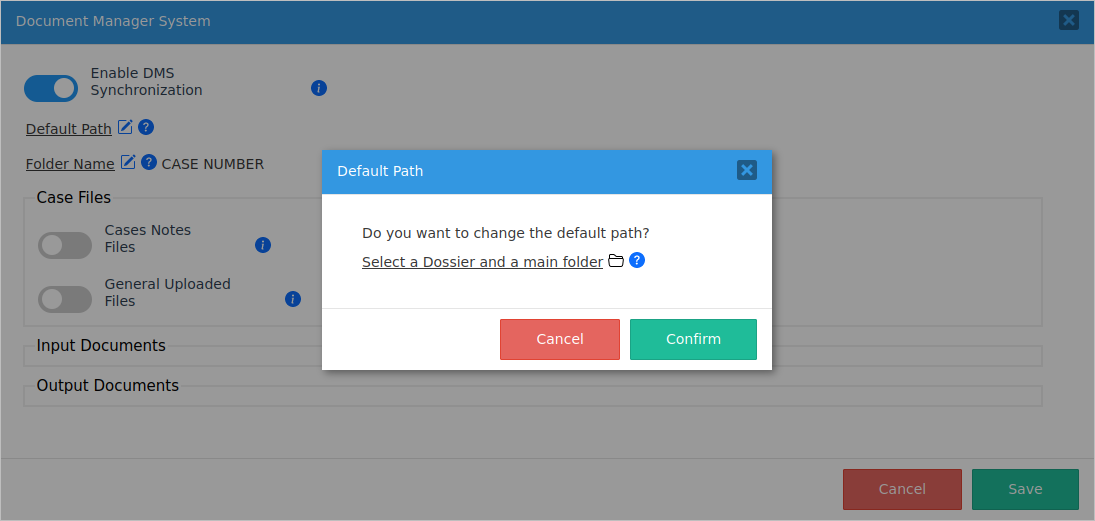Click the help icon next to Default Path
The image size is (1095, 521).
pyautogui.click(x=146, y=127)
